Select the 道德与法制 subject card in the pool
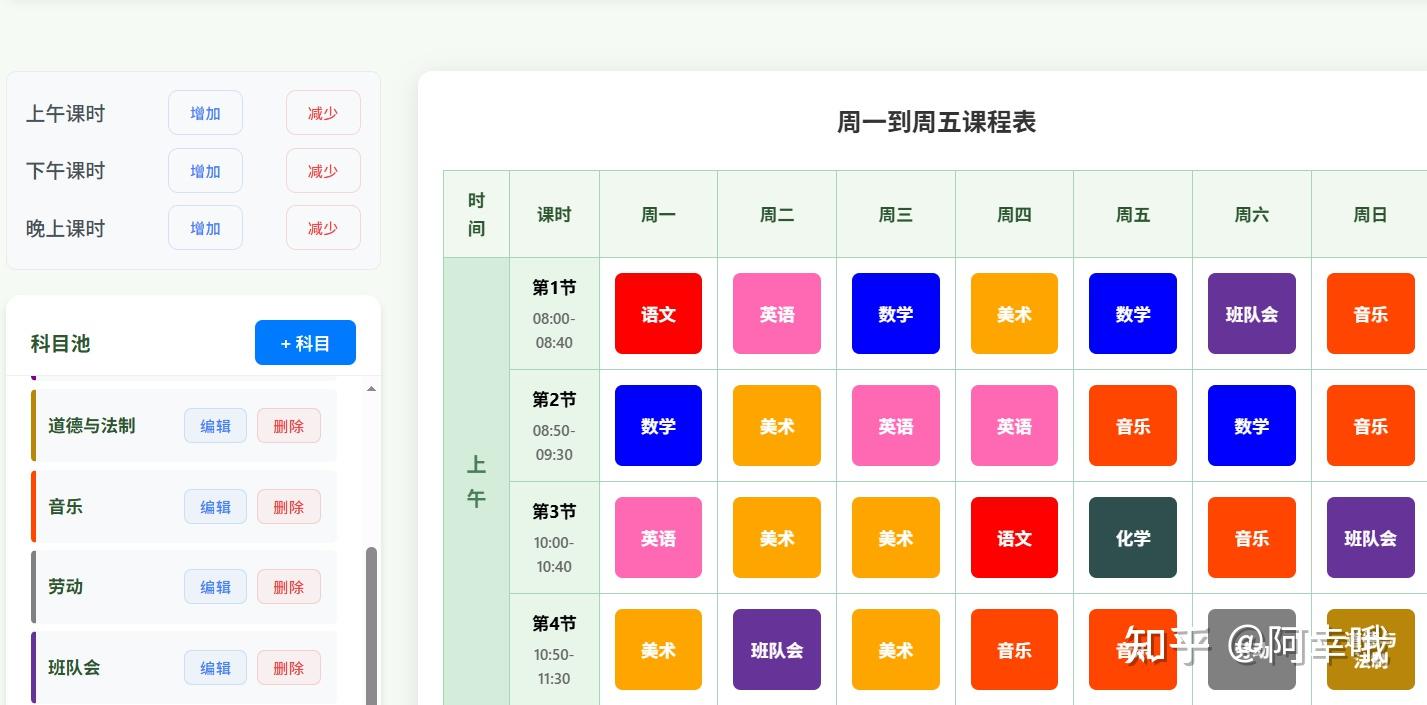 [184, 426]
